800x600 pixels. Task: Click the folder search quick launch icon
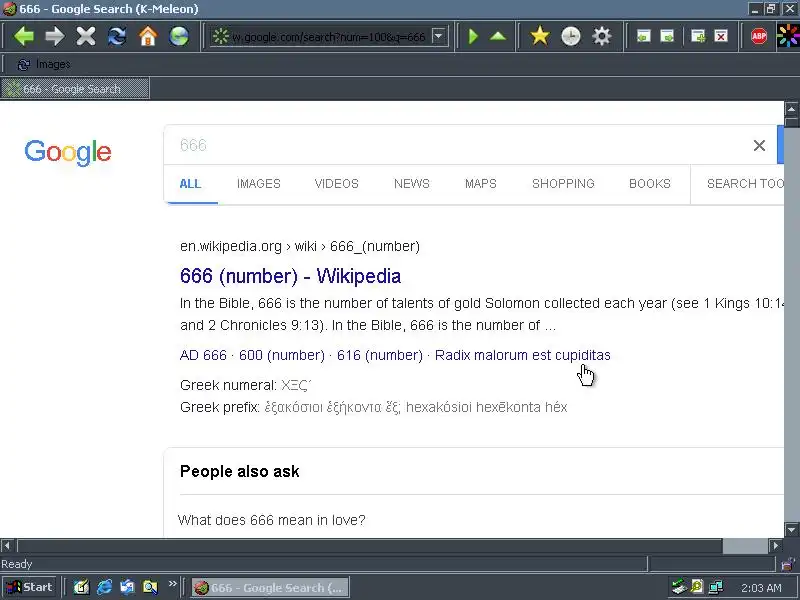click(150, 587)
